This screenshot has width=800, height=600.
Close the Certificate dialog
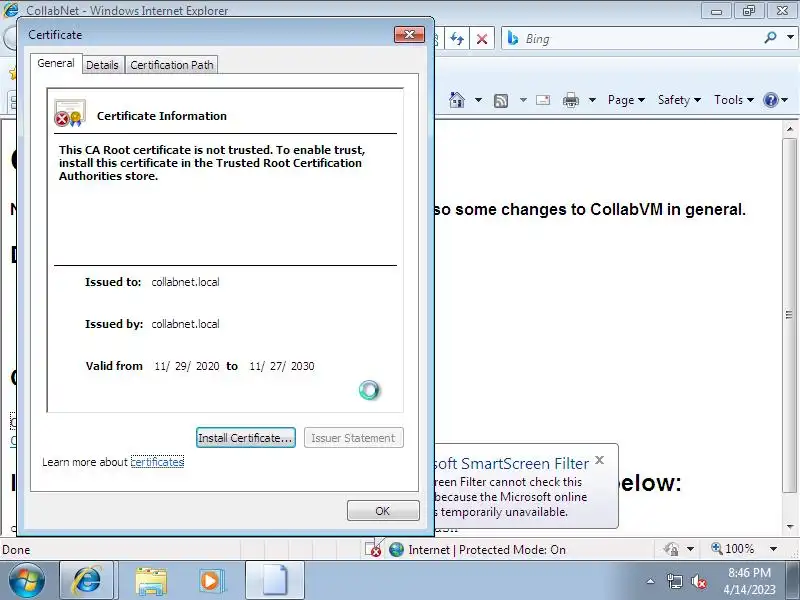point(409,35)
